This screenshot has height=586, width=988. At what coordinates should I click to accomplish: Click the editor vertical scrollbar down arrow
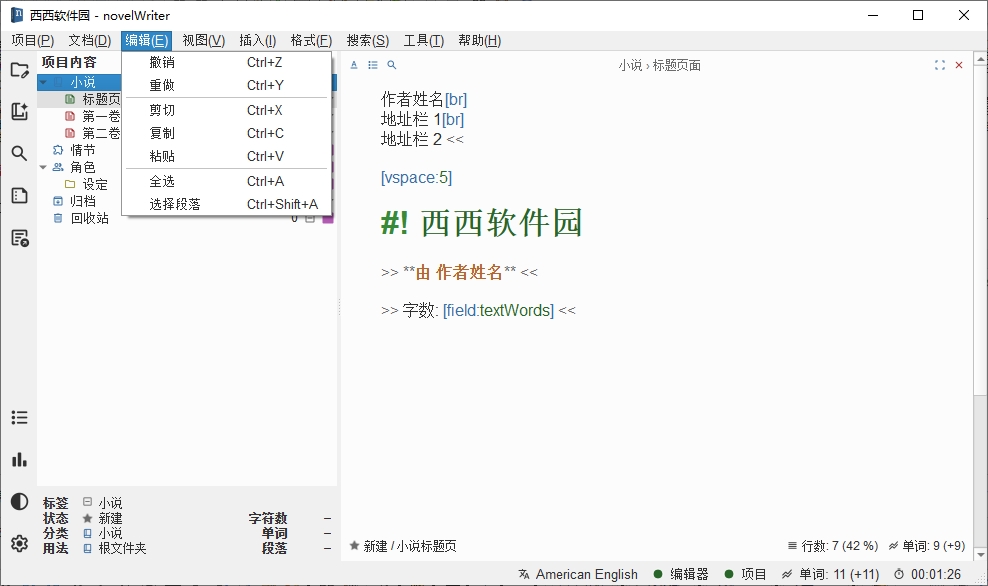tap(980, 554)
